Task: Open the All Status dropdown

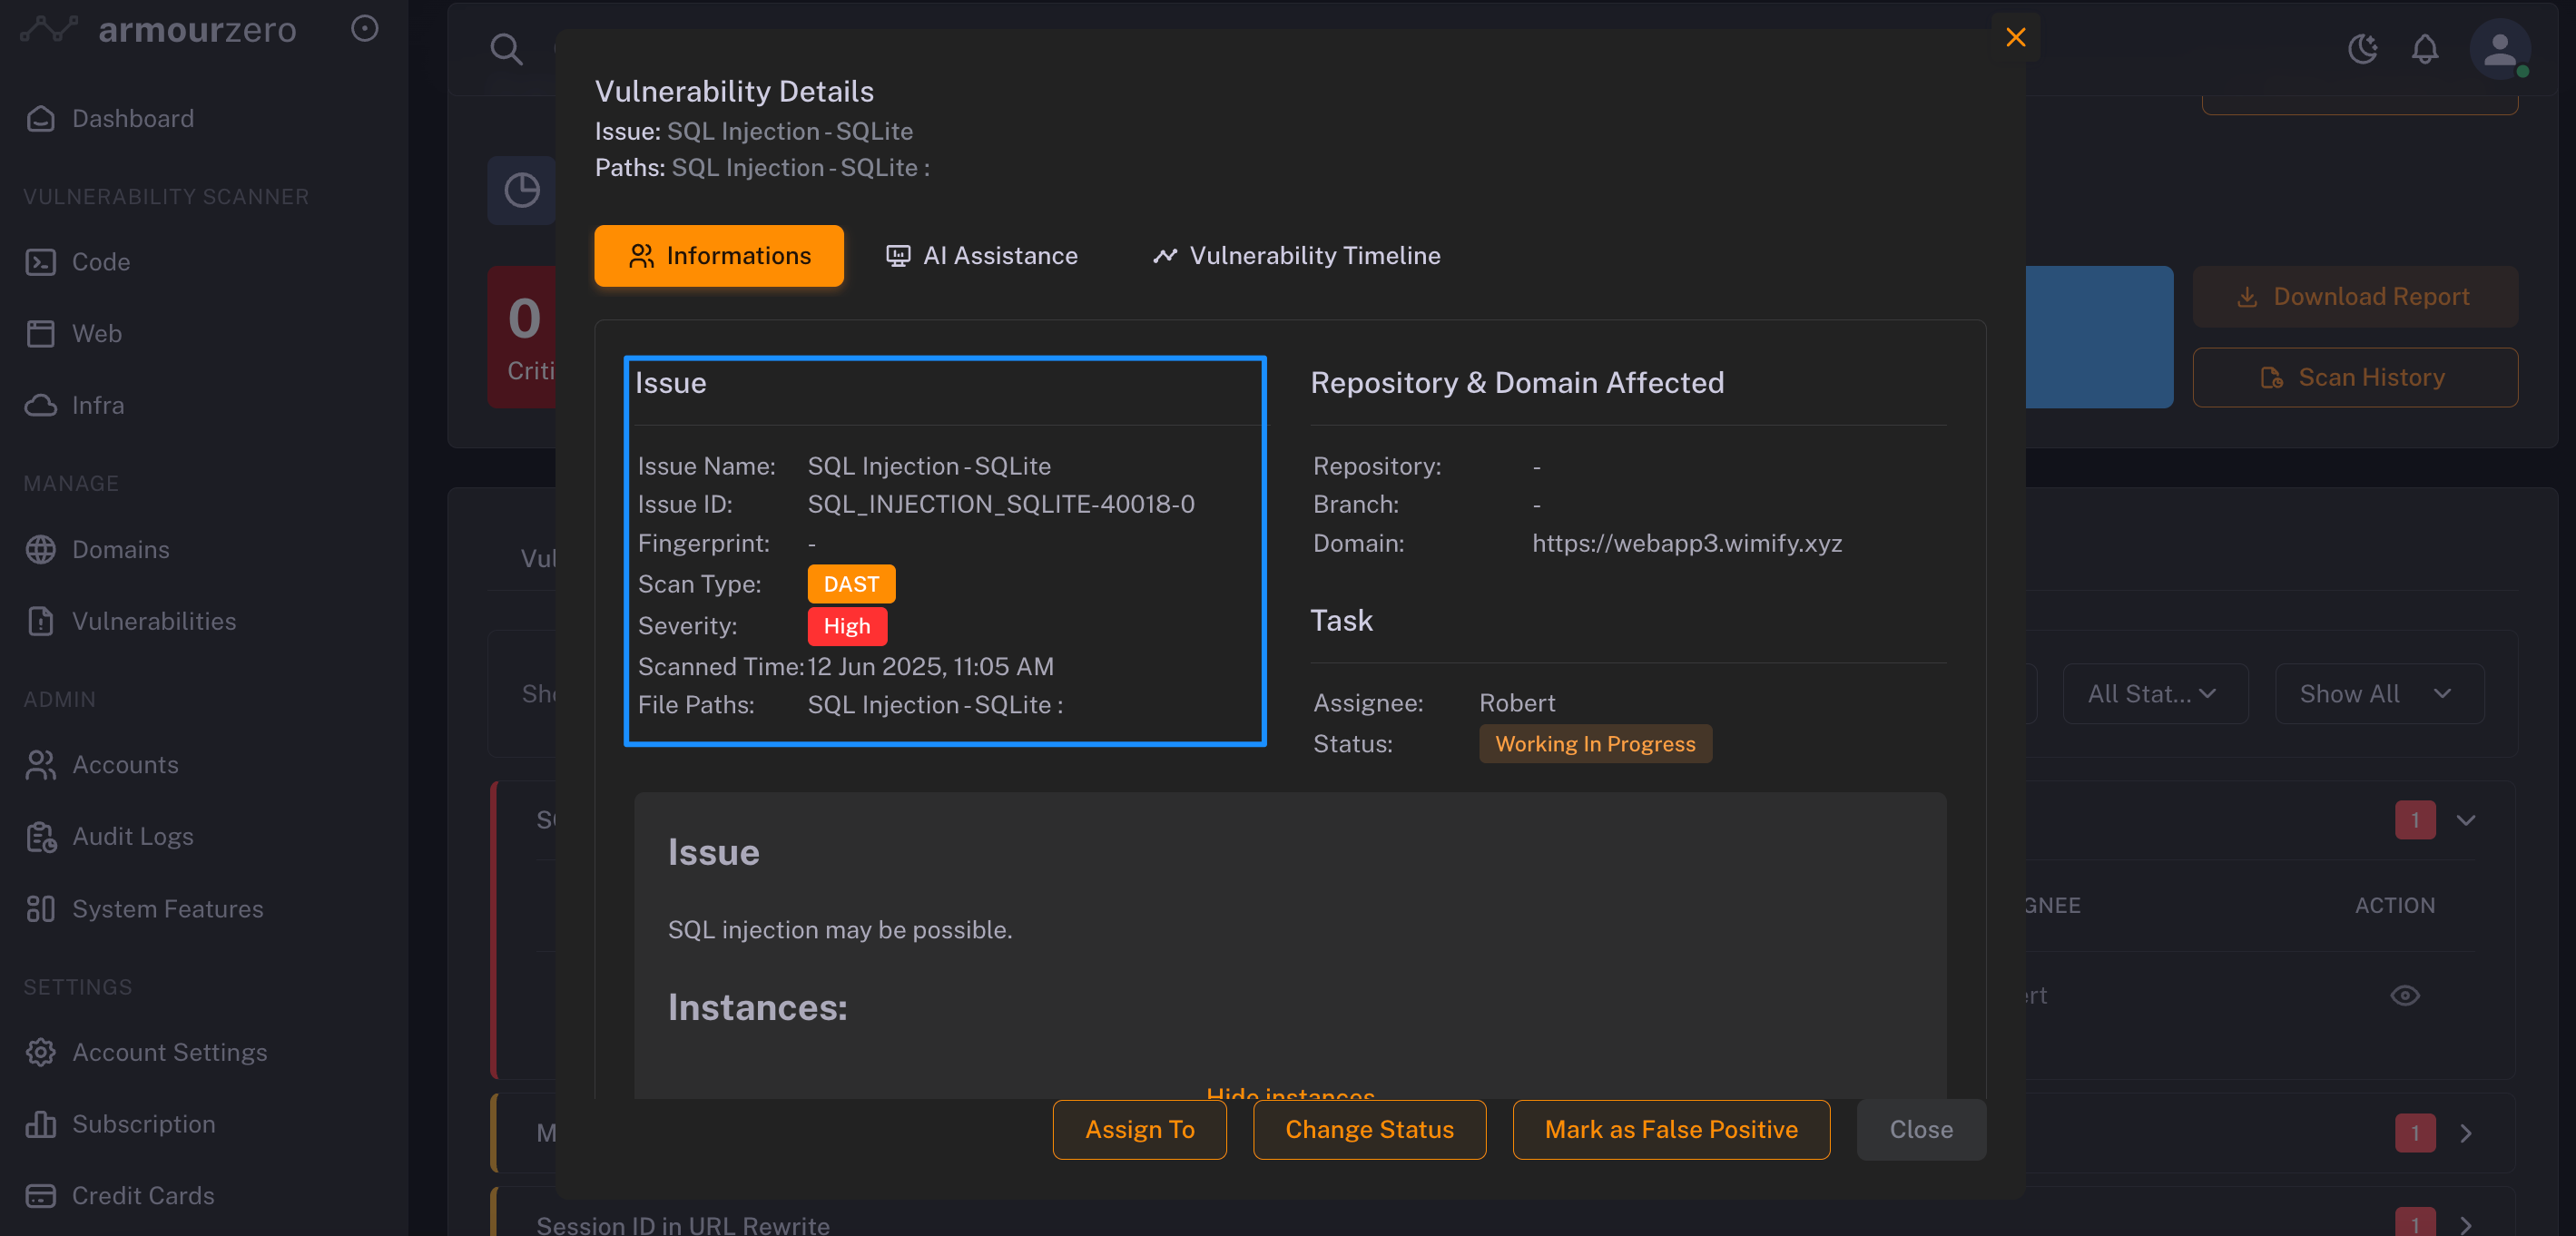Action: (2154, 693)
